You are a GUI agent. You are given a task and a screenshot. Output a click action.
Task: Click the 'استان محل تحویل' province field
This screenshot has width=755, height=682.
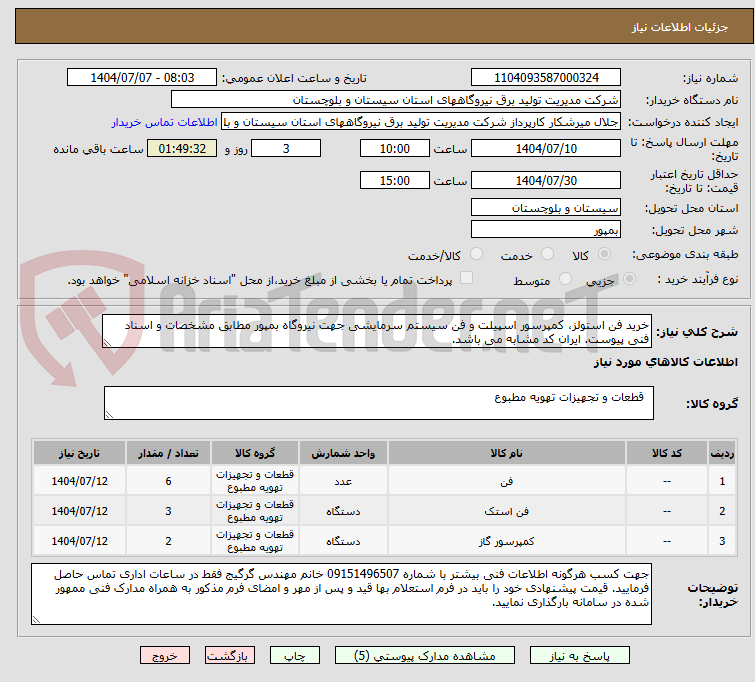(x=545, y=208)
